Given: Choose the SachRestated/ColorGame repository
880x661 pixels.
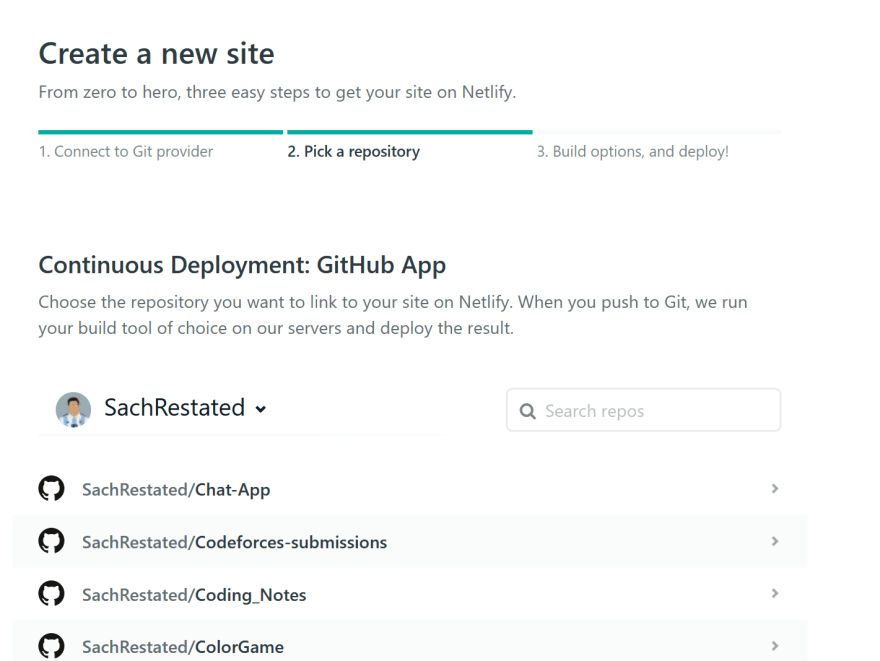Looking at the screenshot, I should 183,647.
